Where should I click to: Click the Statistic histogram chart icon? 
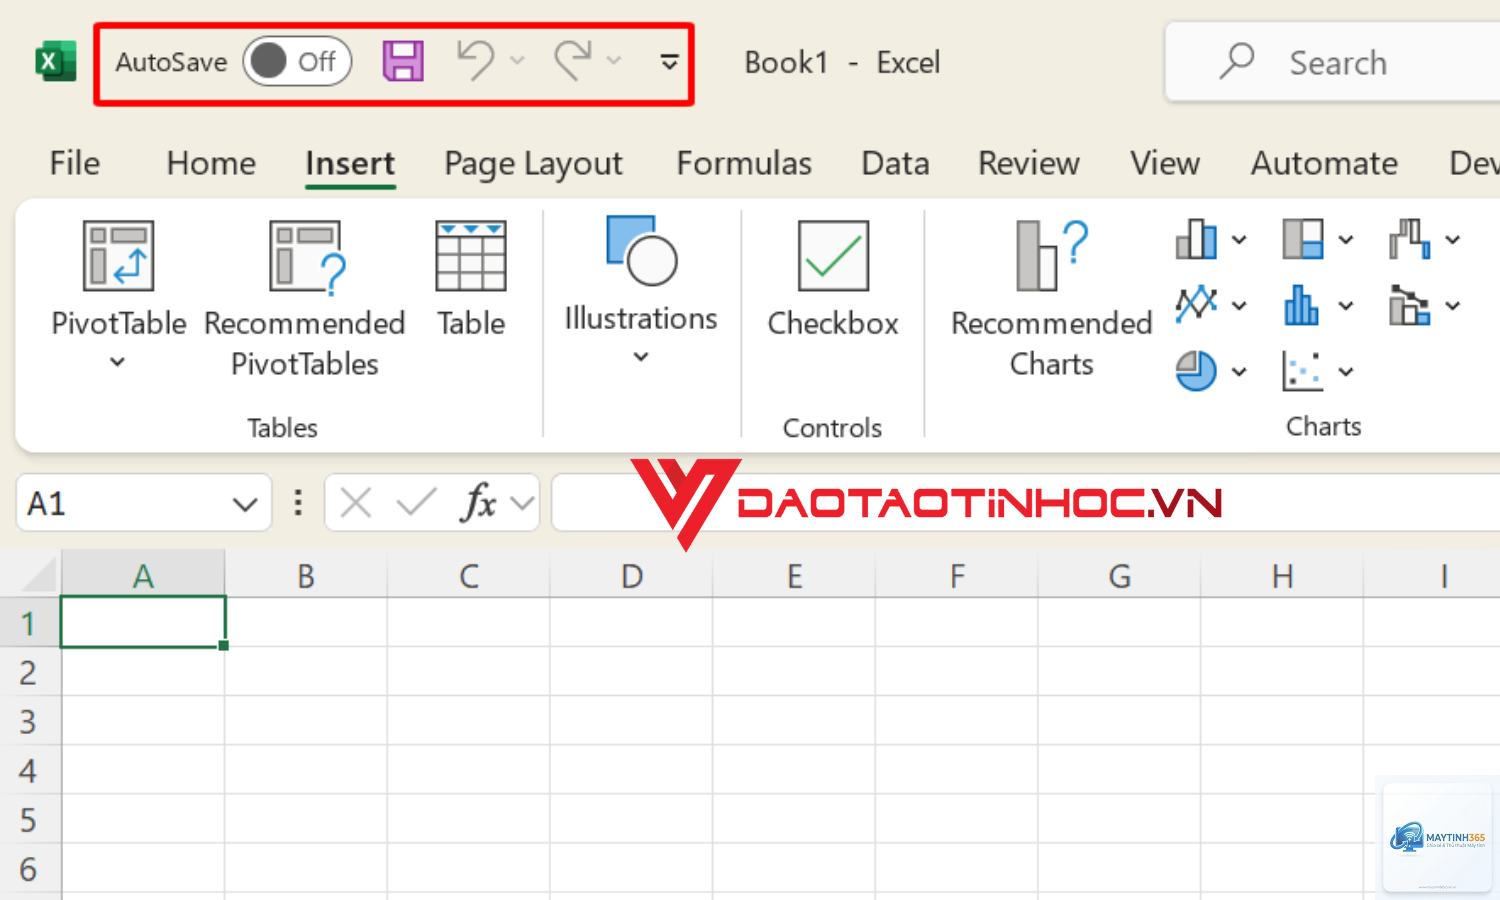point(1302,305)
